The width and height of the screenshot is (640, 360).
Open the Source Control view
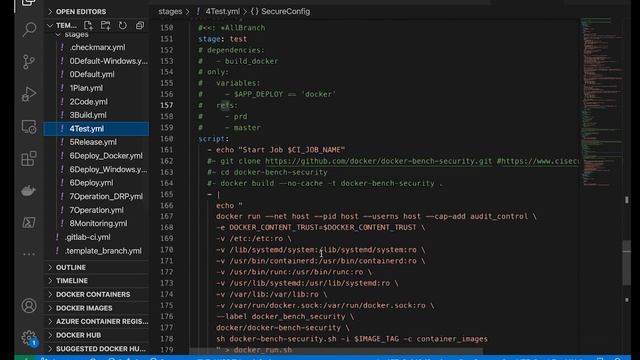(29, 62)
